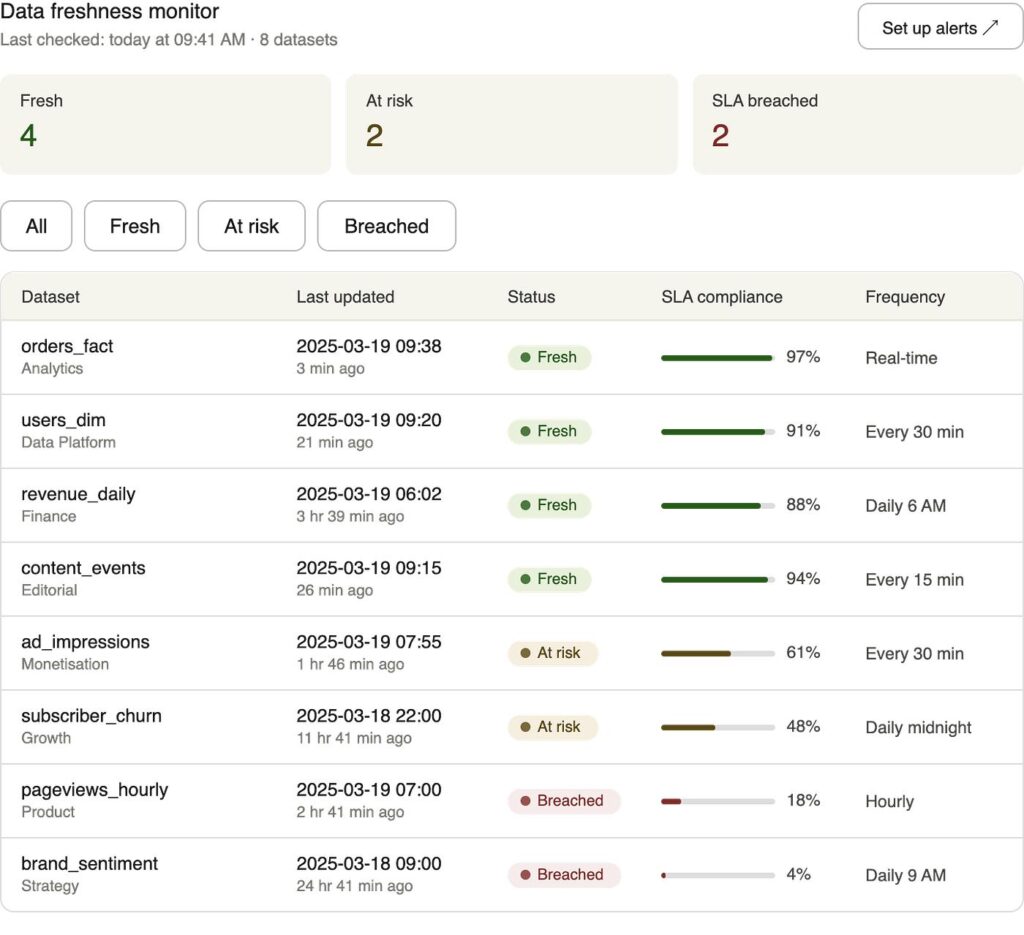1024x935 pixels.
Task: Select the At risk filter tab
Action: [x=251, y=226]
